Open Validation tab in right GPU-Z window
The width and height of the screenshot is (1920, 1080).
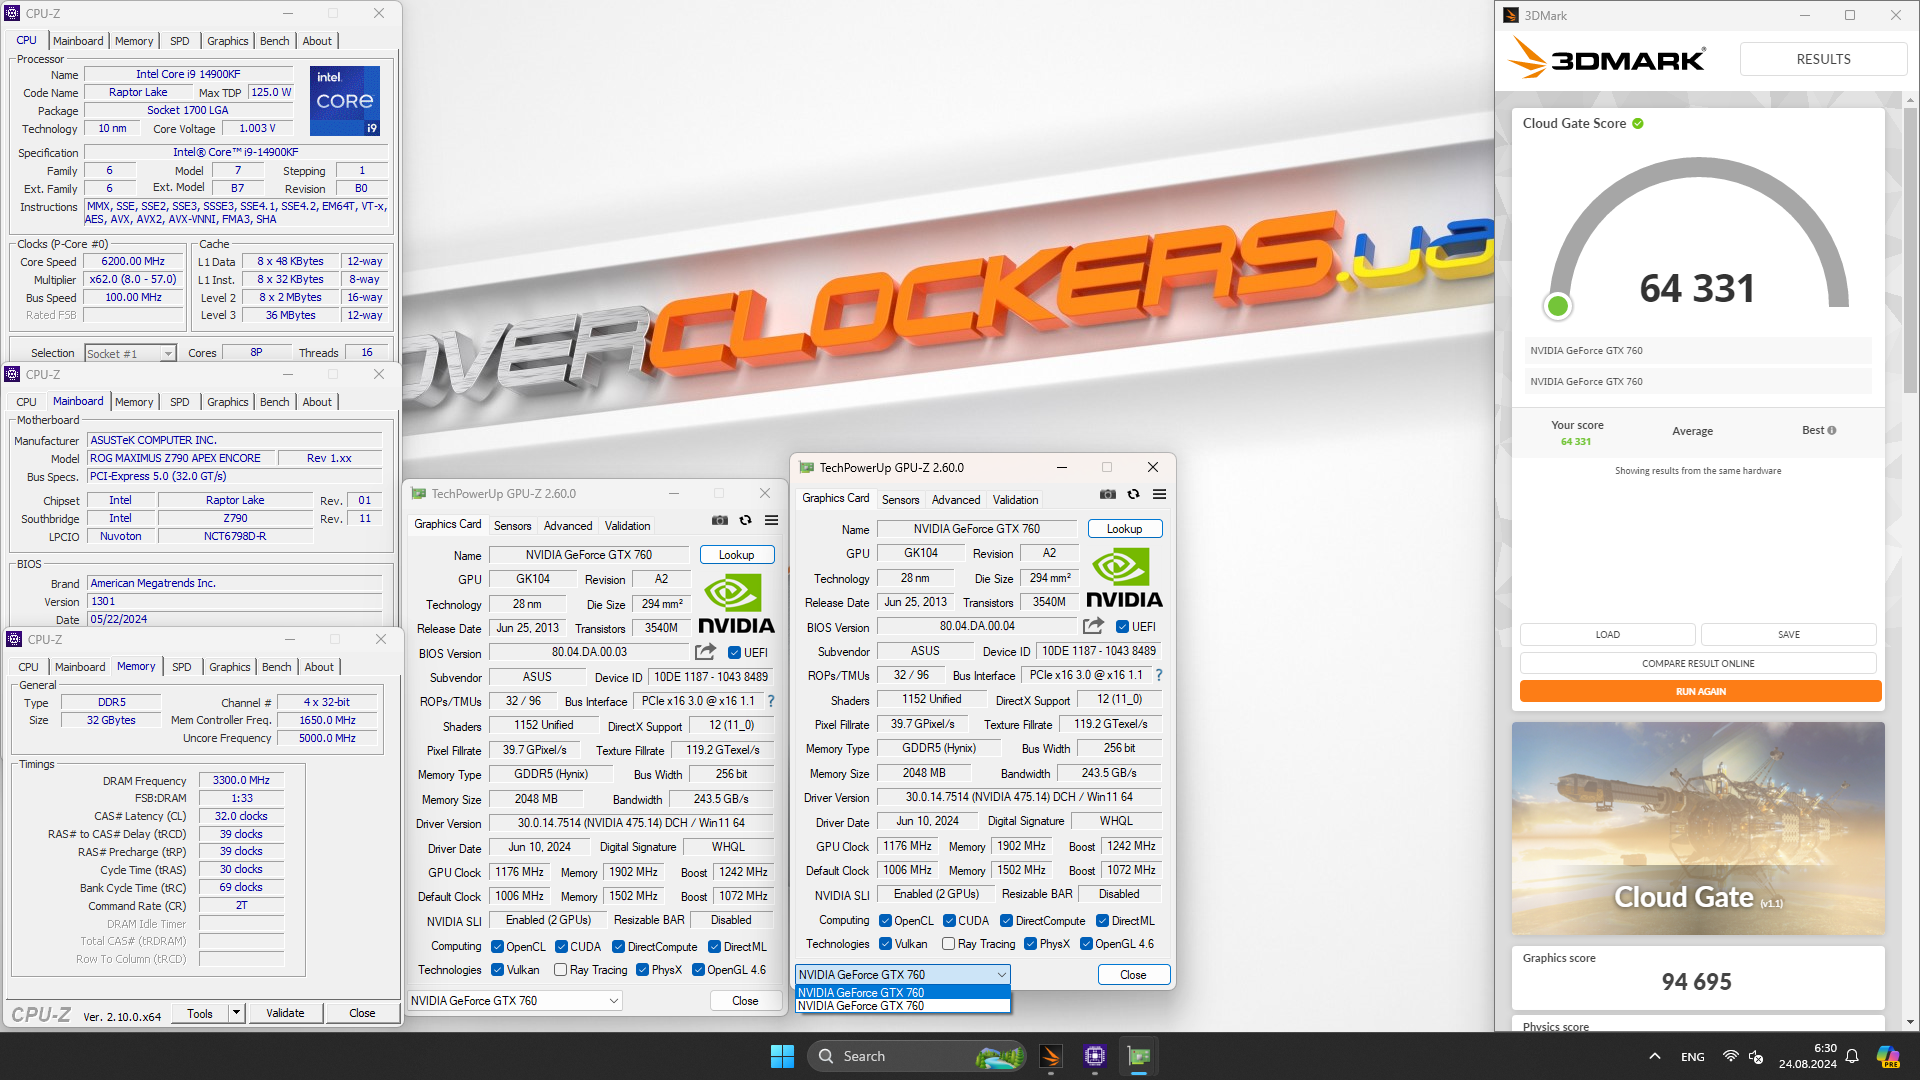pos(1015,500)
